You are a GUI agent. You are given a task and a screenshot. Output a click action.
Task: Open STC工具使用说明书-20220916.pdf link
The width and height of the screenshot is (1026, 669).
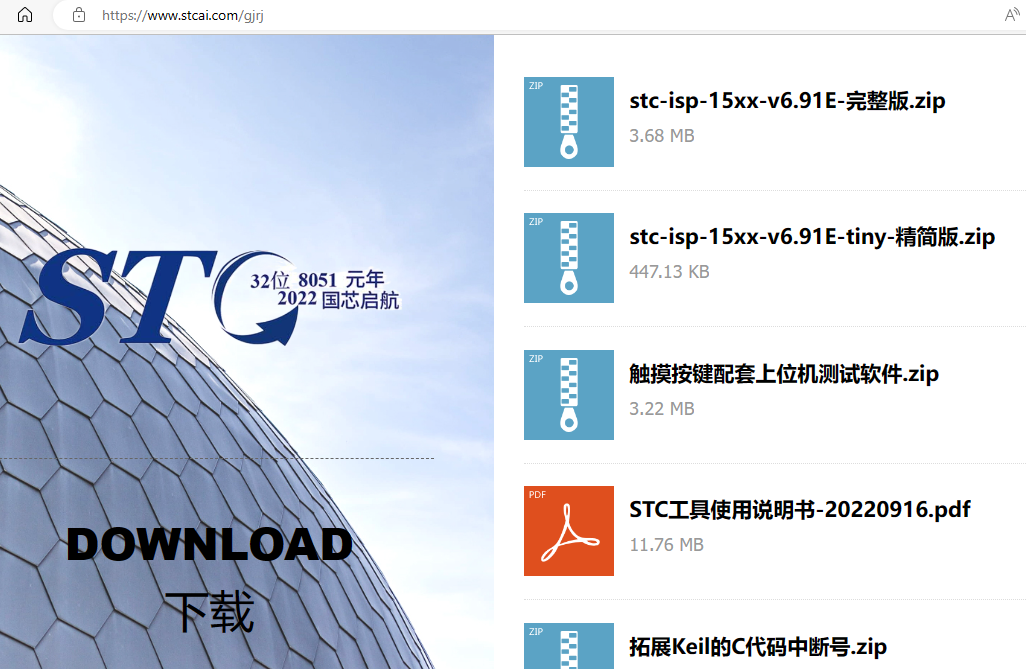(800, 510)
